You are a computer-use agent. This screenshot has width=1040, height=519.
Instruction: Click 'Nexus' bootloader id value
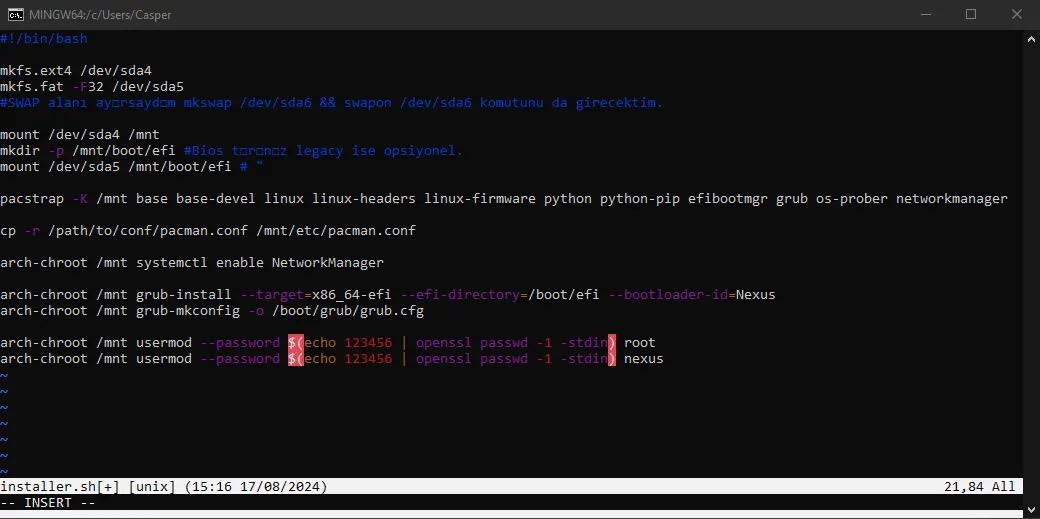pyautogui.click(x=756, y=294)
